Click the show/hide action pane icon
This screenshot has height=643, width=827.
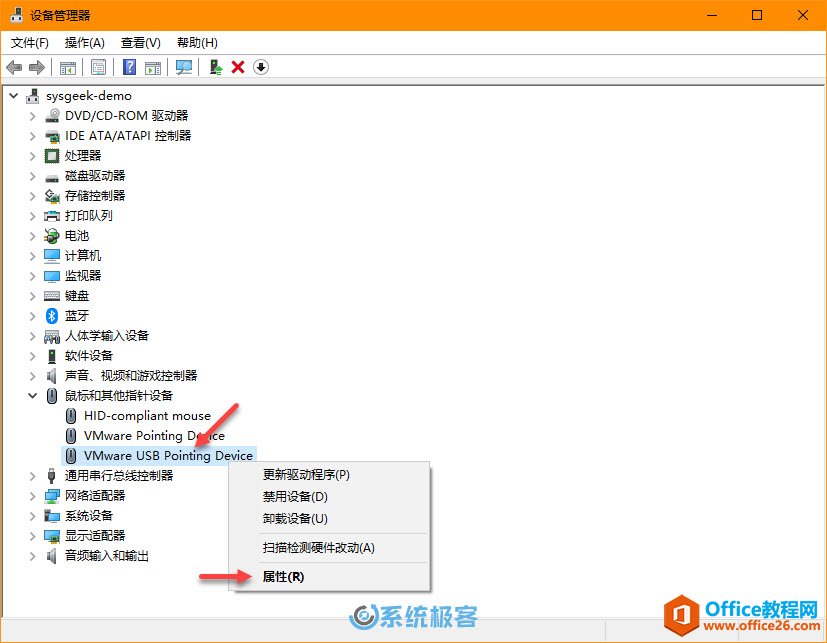153,67
